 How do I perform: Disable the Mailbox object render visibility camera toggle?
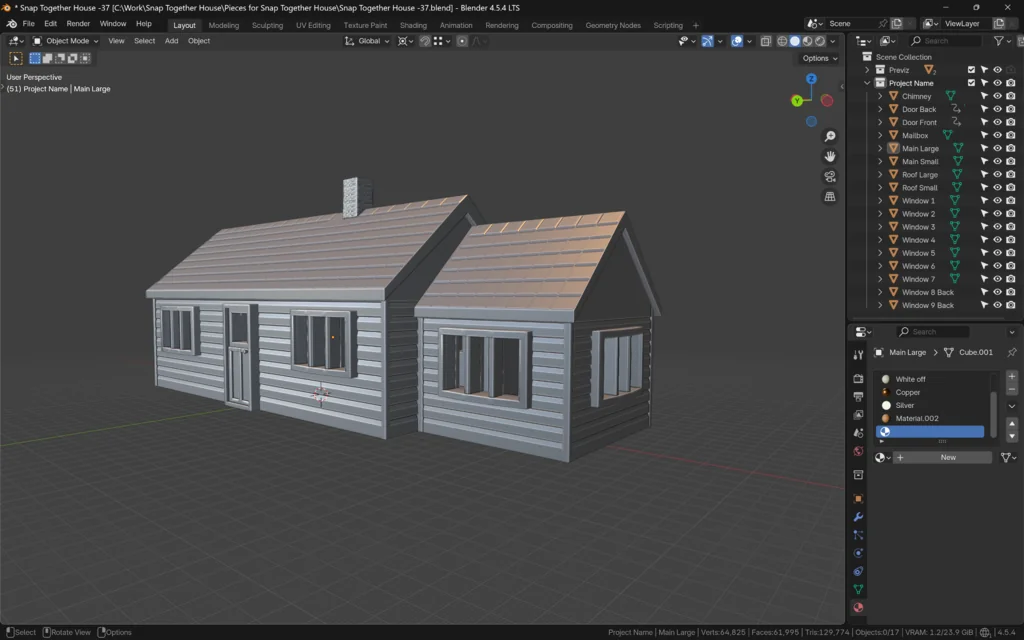(1009, 134)
